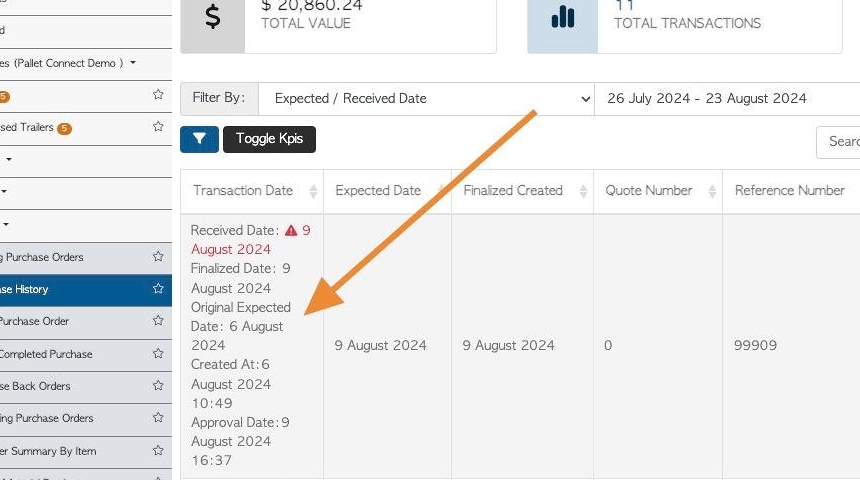Sort by Transaction Date column arrows

tap(313, 191)
